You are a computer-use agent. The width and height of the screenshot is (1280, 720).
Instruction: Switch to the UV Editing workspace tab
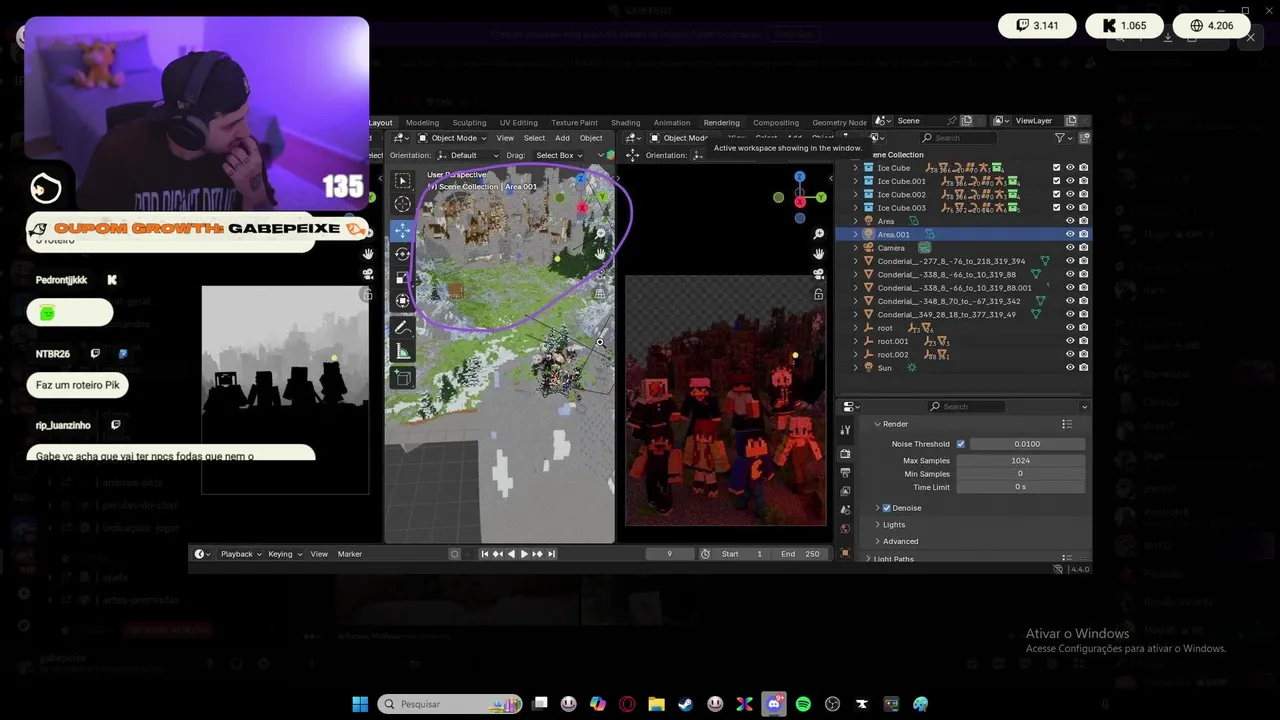tap(518, 123)
